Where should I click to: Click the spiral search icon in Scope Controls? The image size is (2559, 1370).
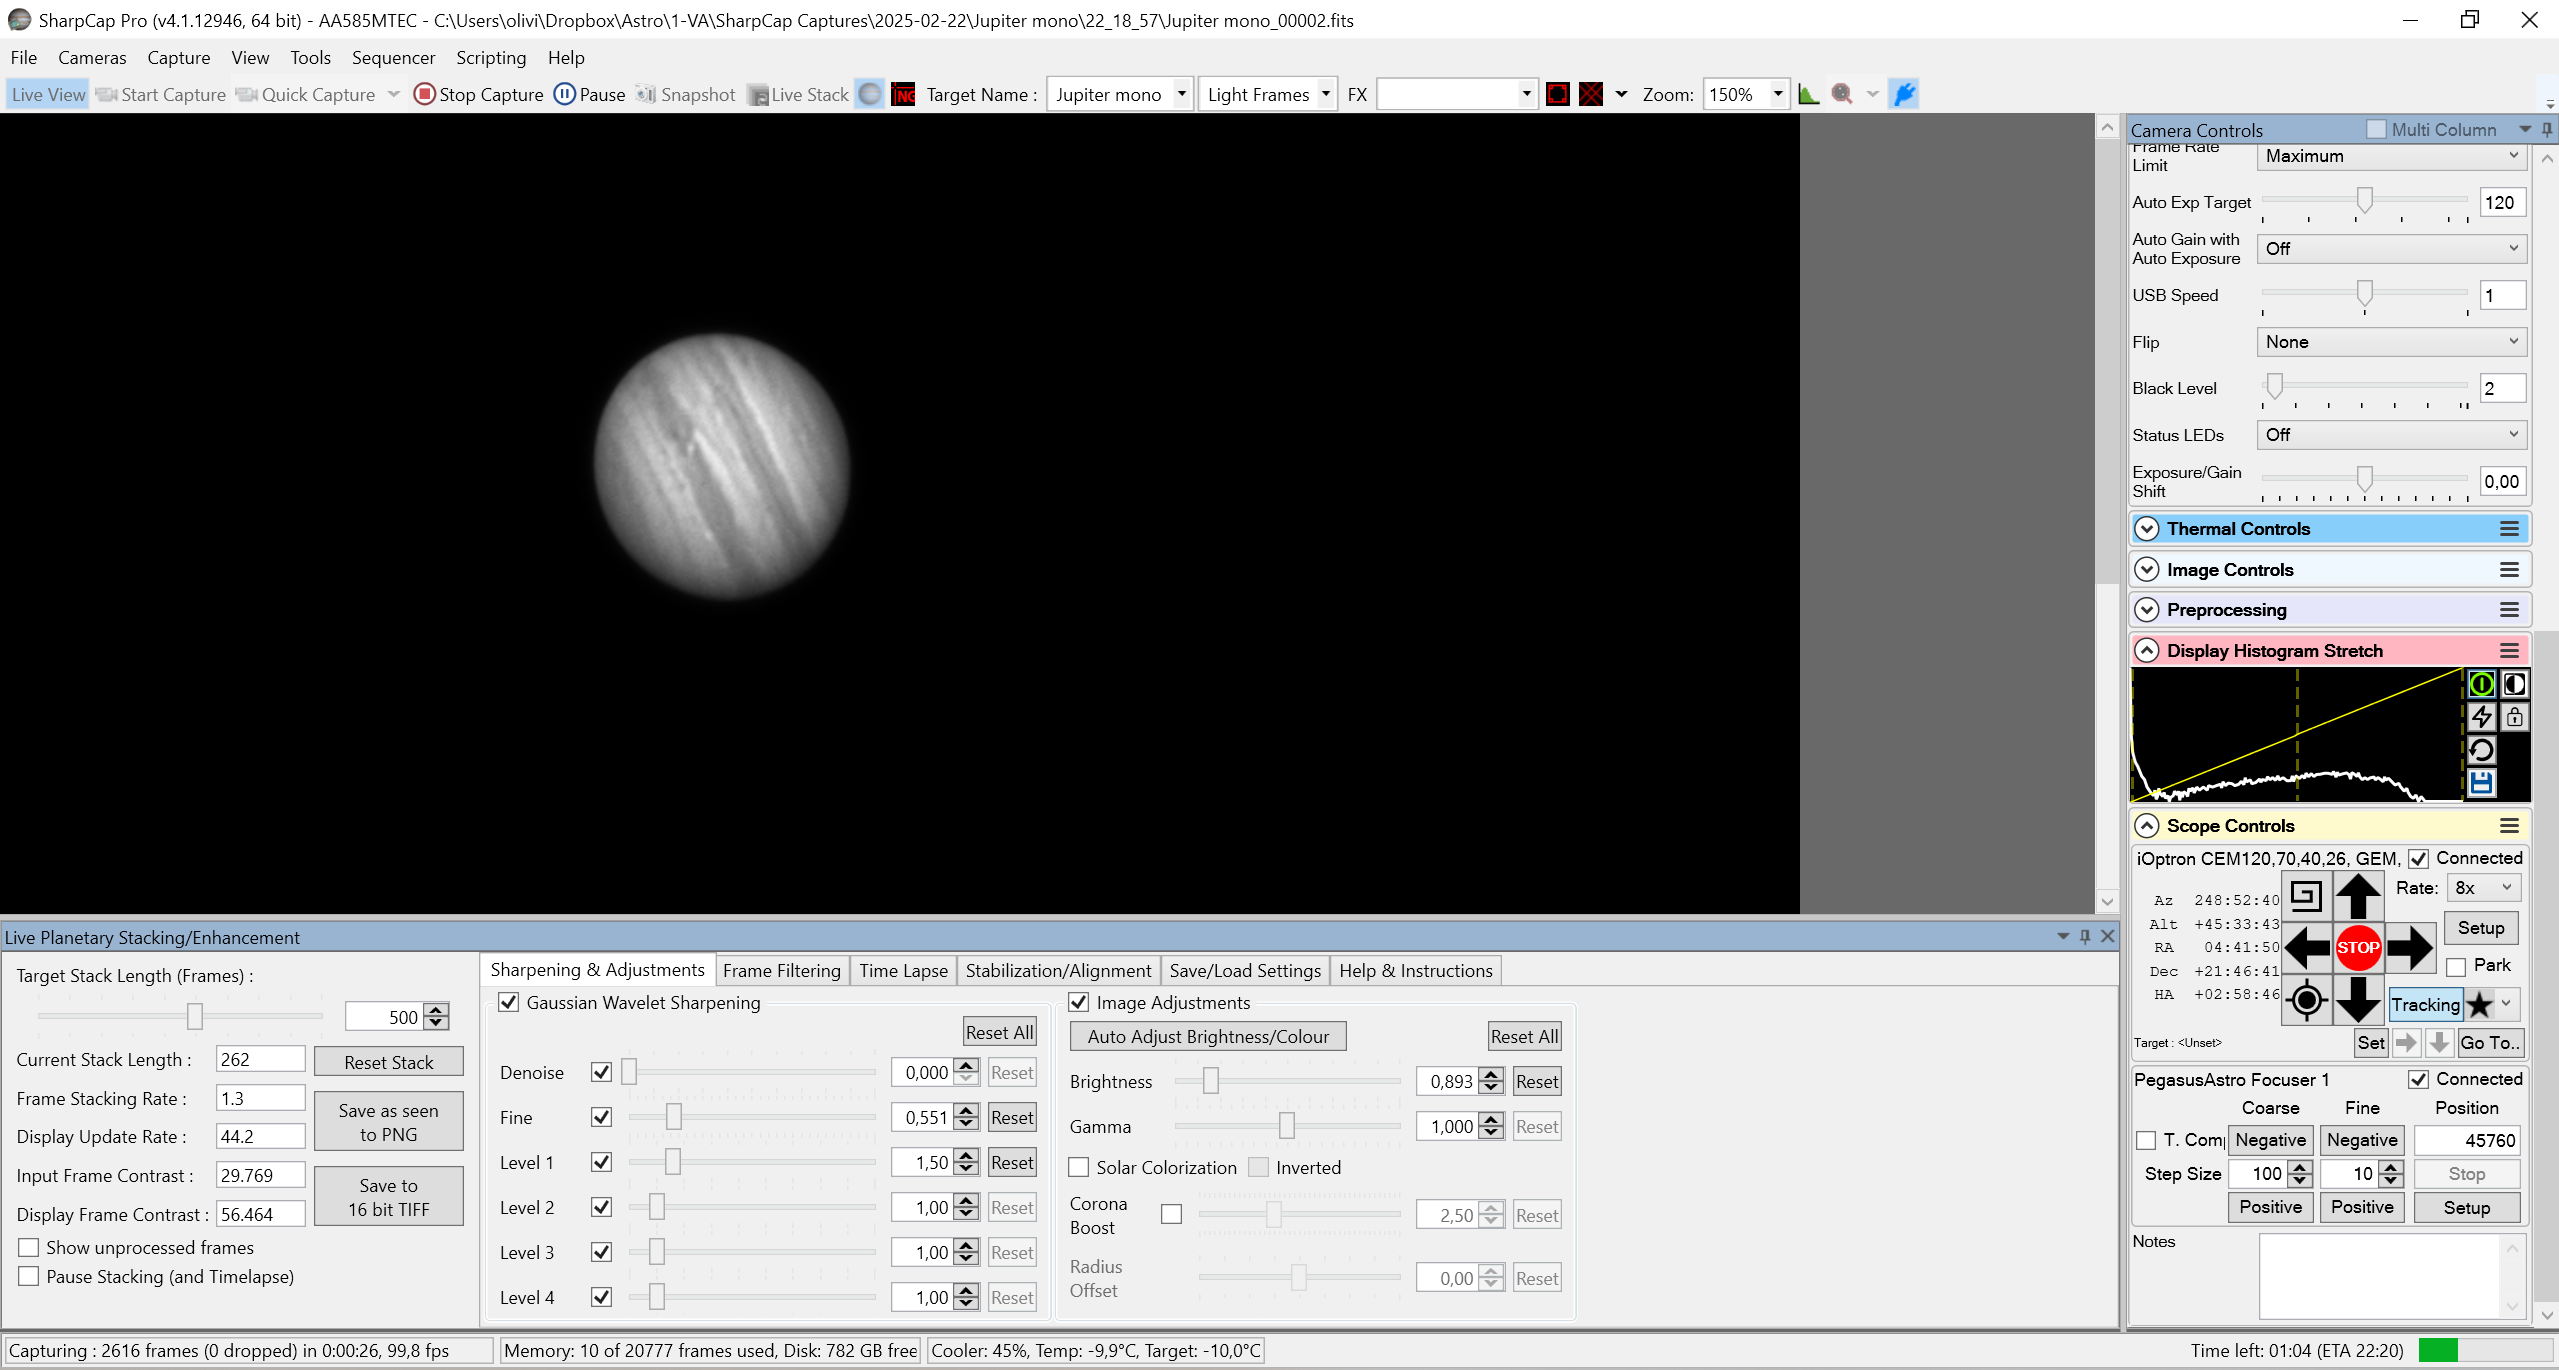[x=2305, y=895]
